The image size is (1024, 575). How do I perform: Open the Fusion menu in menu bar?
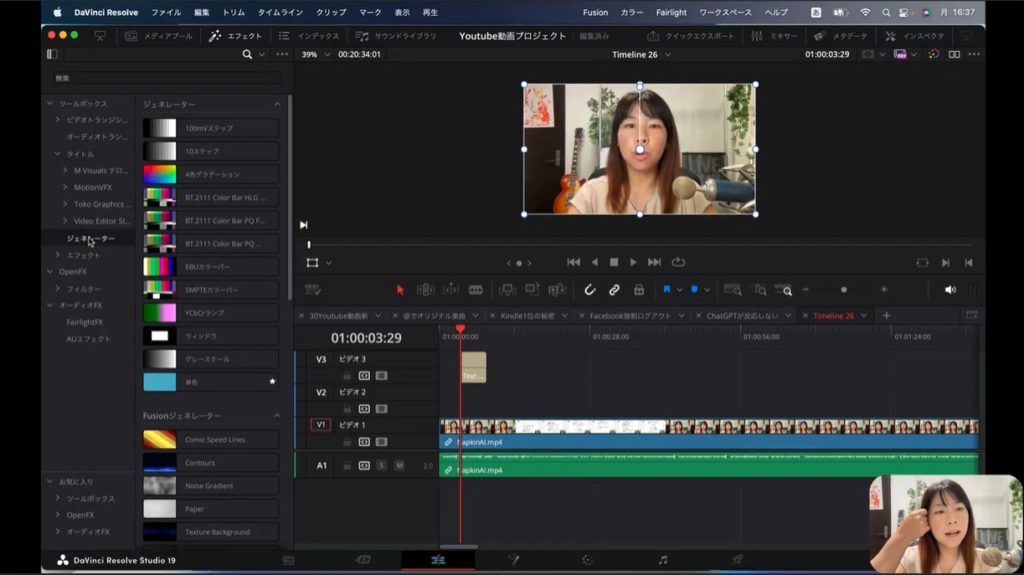coord(595,12)
